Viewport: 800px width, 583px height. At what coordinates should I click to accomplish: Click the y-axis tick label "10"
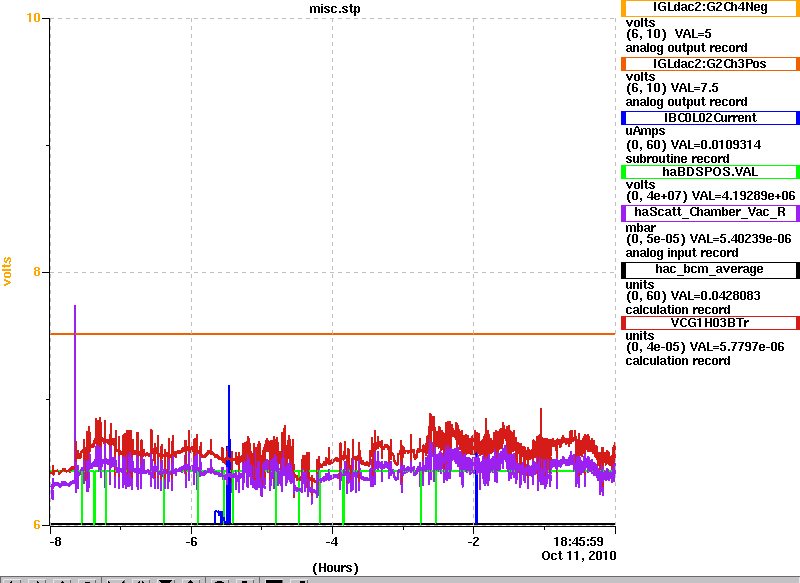click(x=33, y=18)
